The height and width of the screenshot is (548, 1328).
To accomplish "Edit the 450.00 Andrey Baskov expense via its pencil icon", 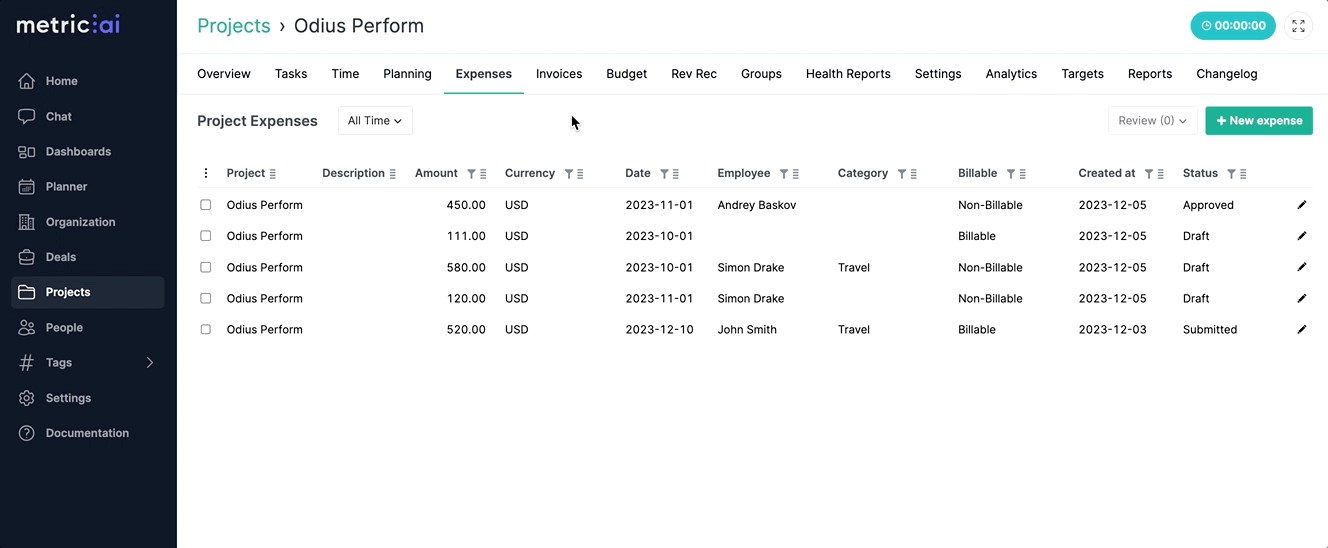I will click(1301, 205).
